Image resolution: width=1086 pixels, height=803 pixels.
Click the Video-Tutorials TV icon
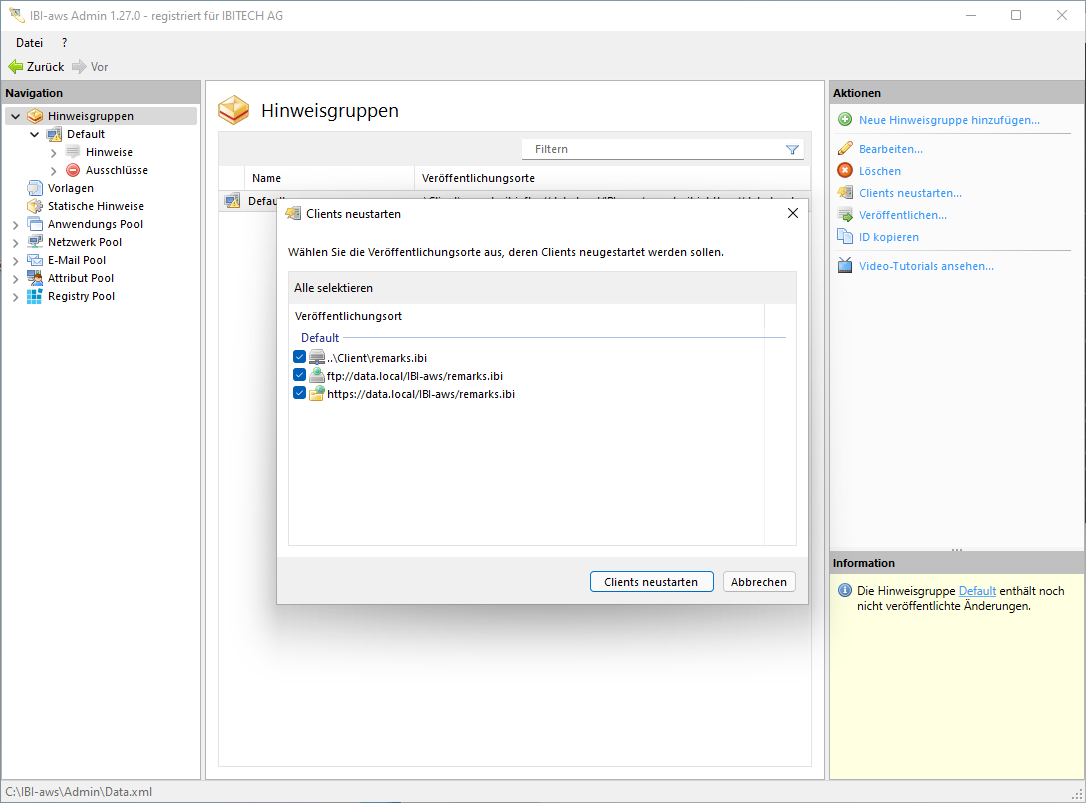click(845, 266)
